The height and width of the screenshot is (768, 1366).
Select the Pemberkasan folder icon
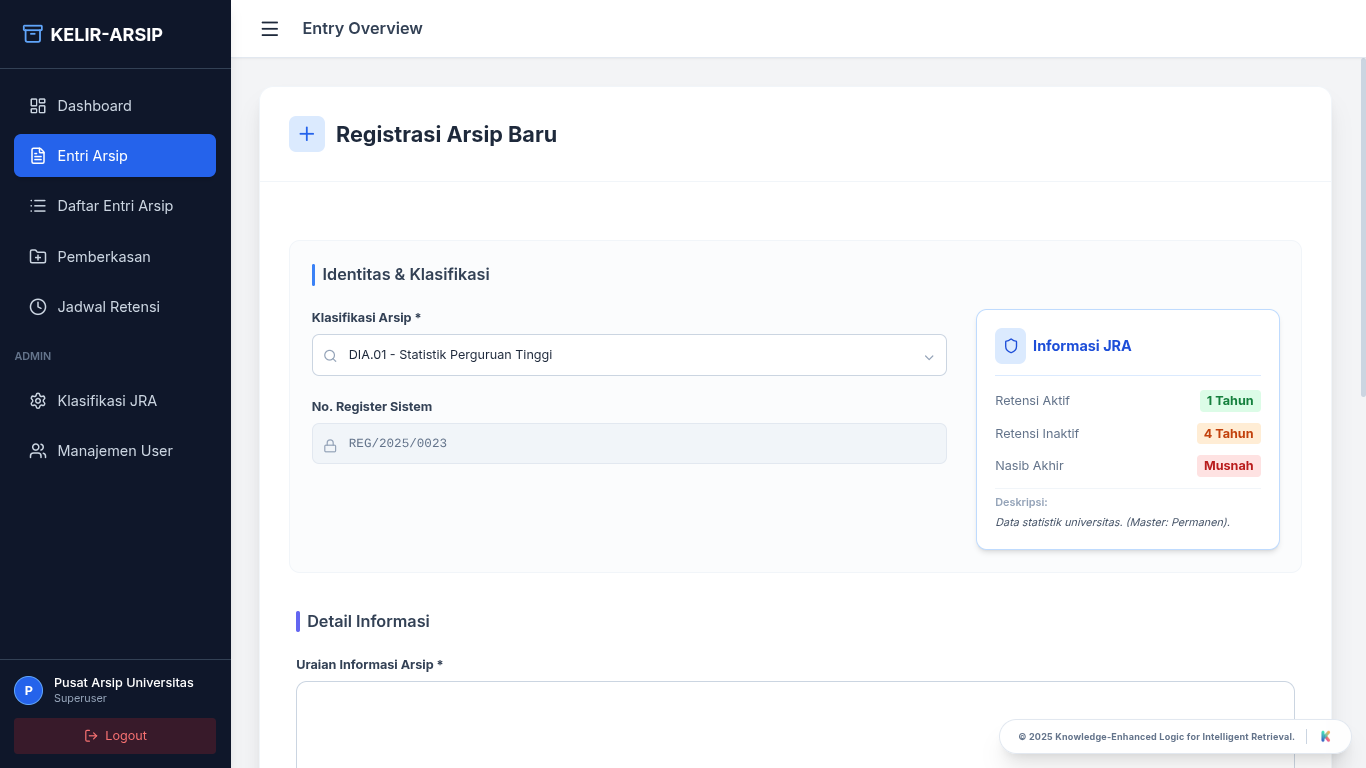pyautogui.click(x=37, y=256)
